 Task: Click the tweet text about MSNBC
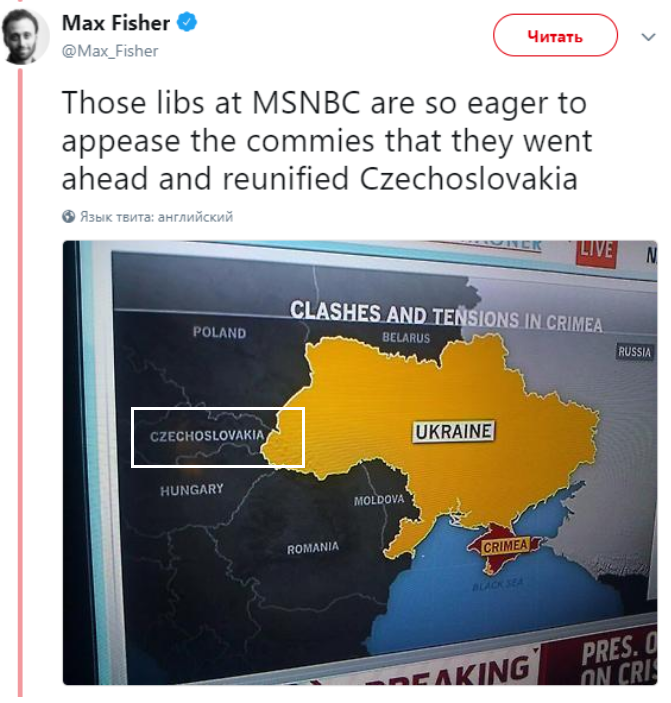pos(326,141)
